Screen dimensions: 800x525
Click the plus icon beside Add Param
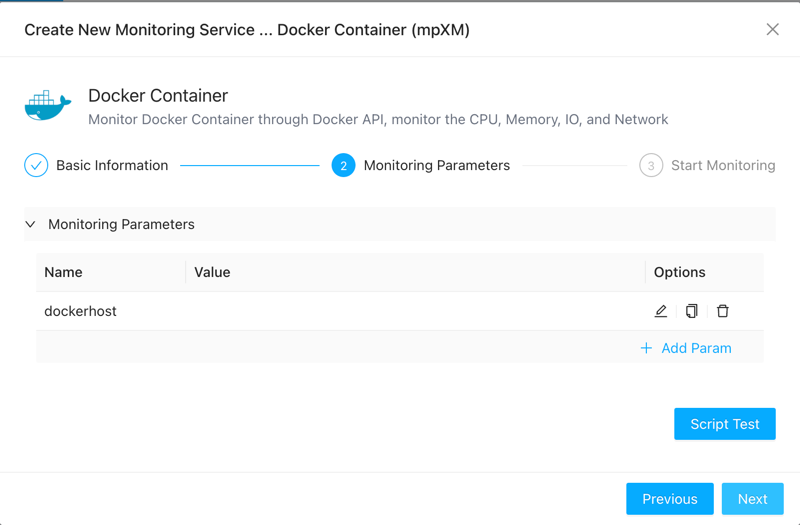click(646, 348)
